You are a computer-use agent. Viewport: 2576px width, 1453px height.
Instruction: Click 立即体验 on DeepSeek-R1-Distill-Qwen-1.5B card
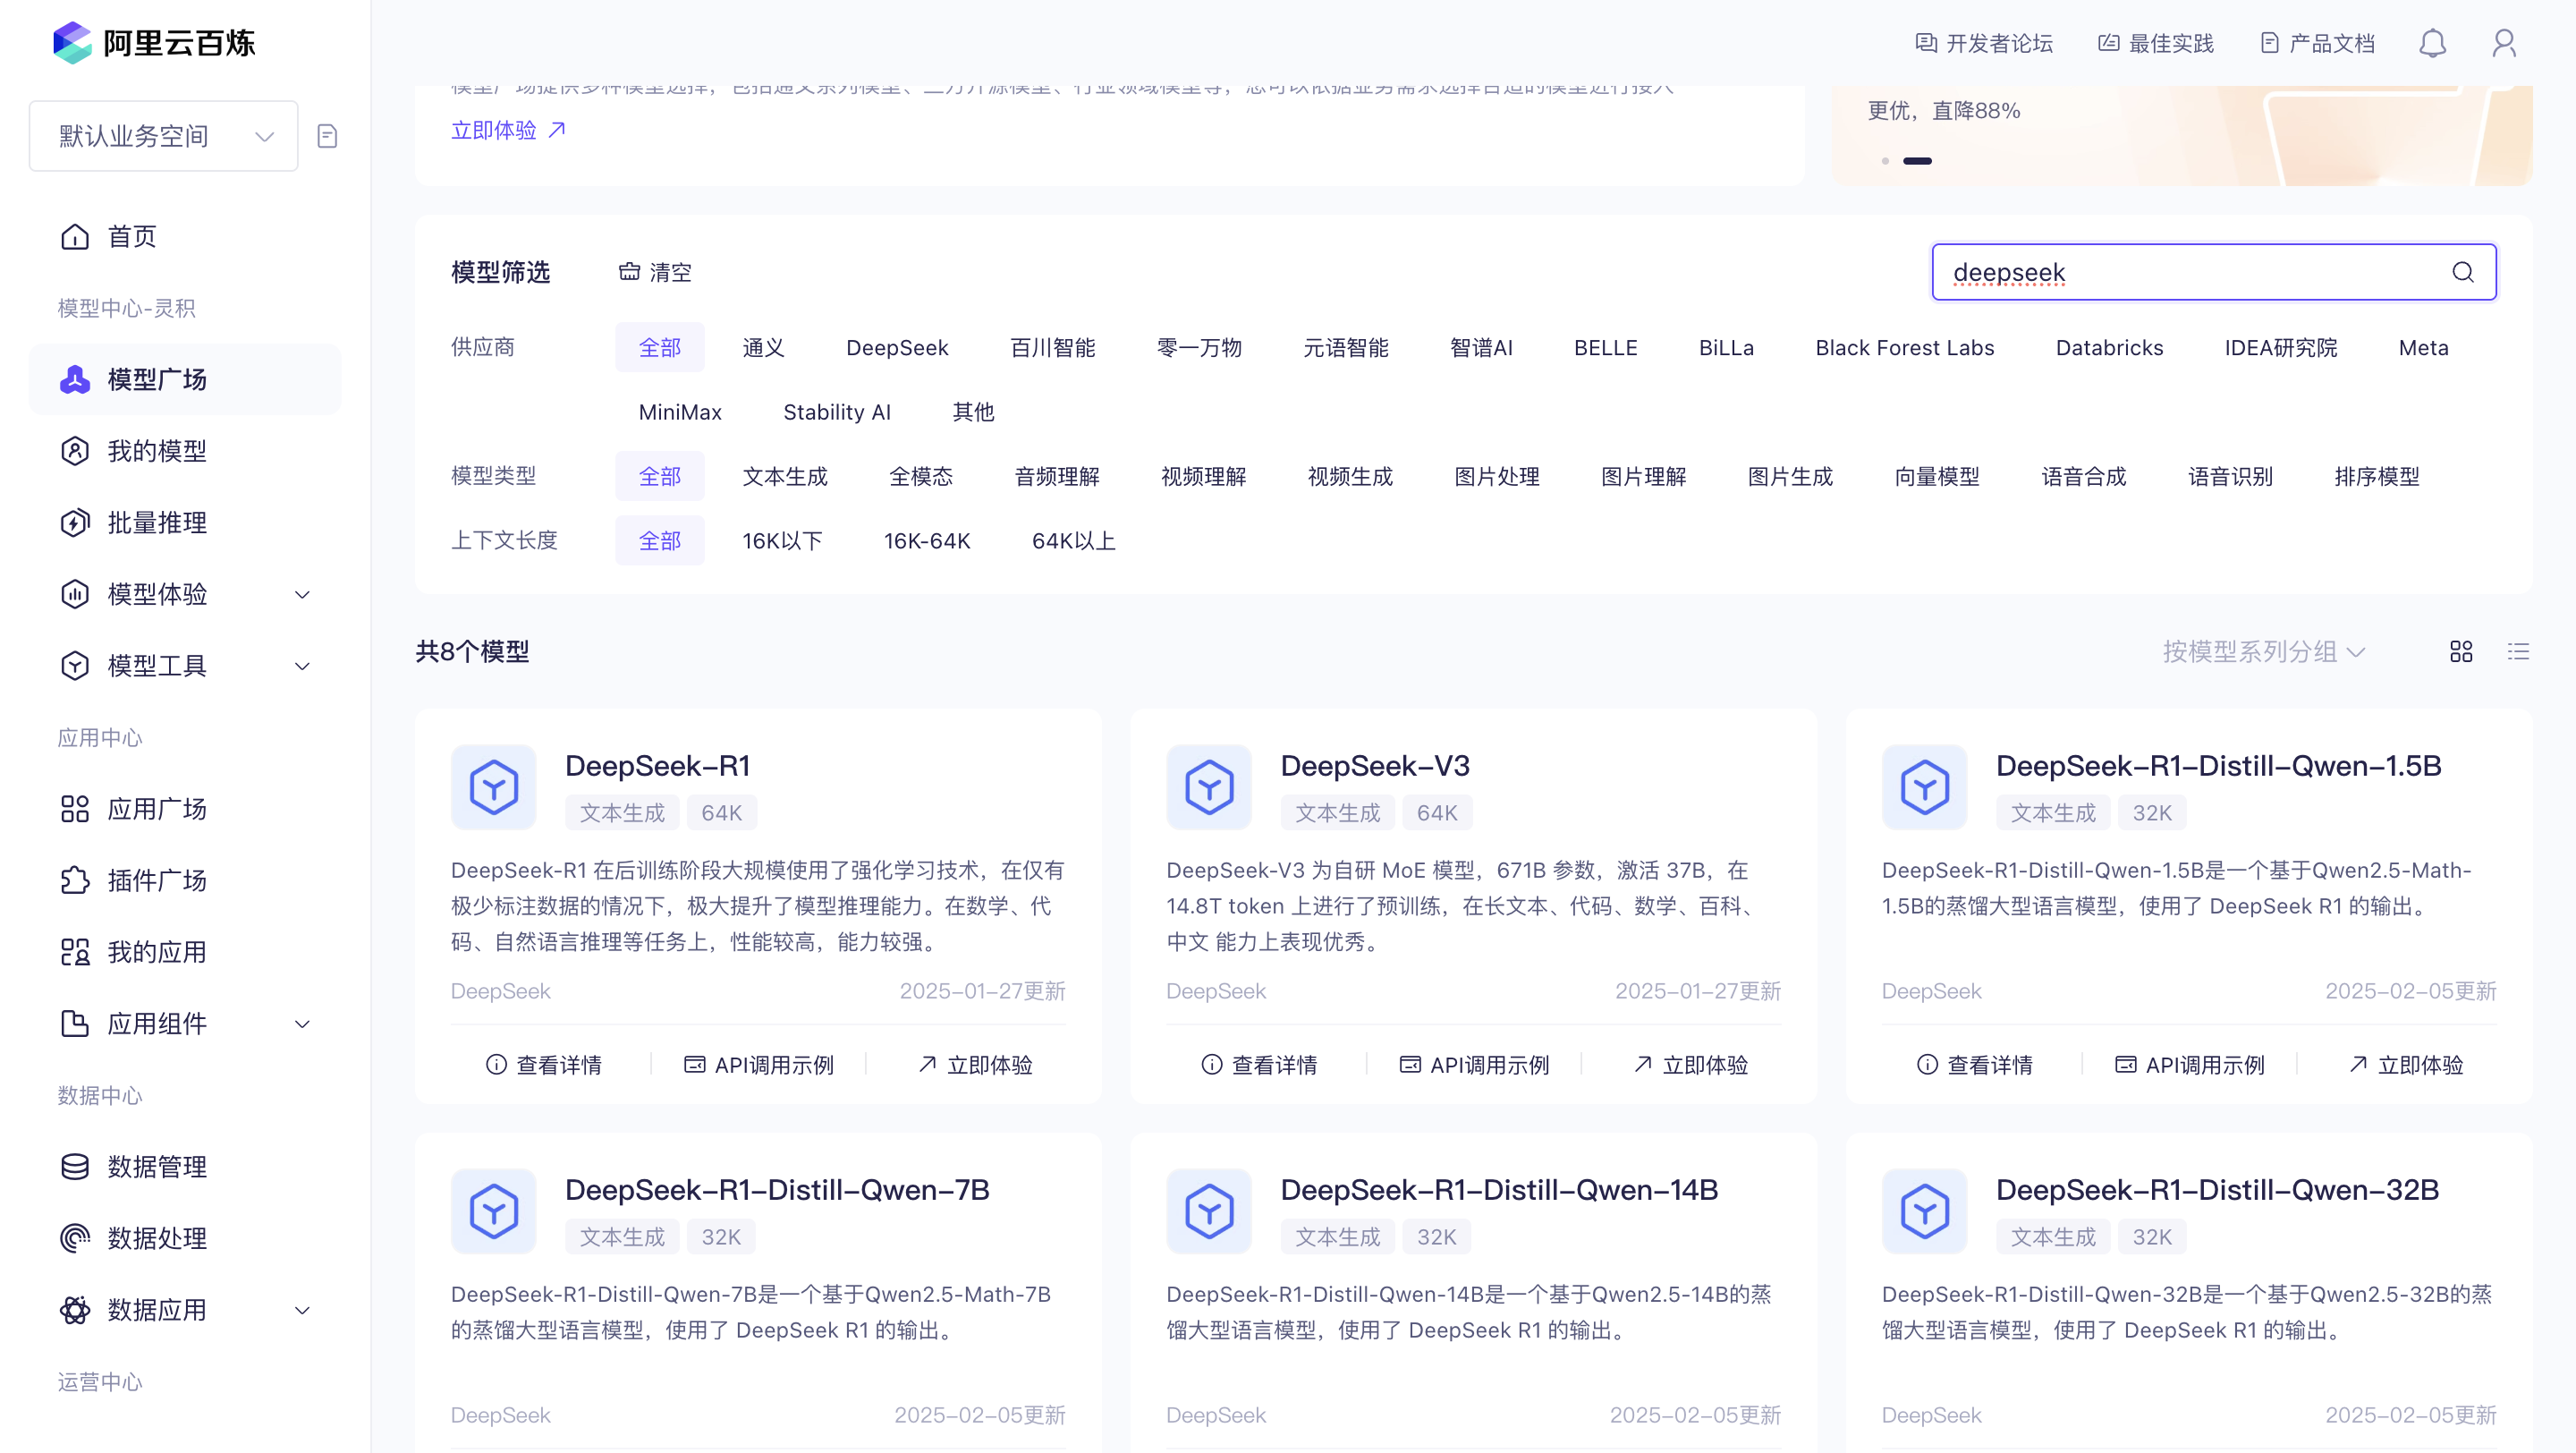(x=2406, y=1065)
